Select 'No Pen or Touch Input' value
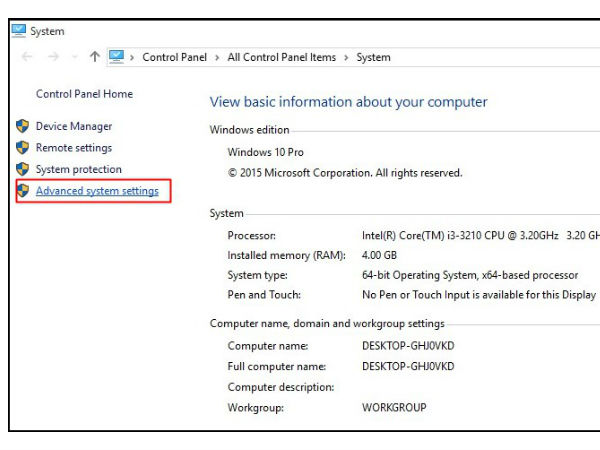The height and width of the screenshot is (450, 600). coord(479,295)
